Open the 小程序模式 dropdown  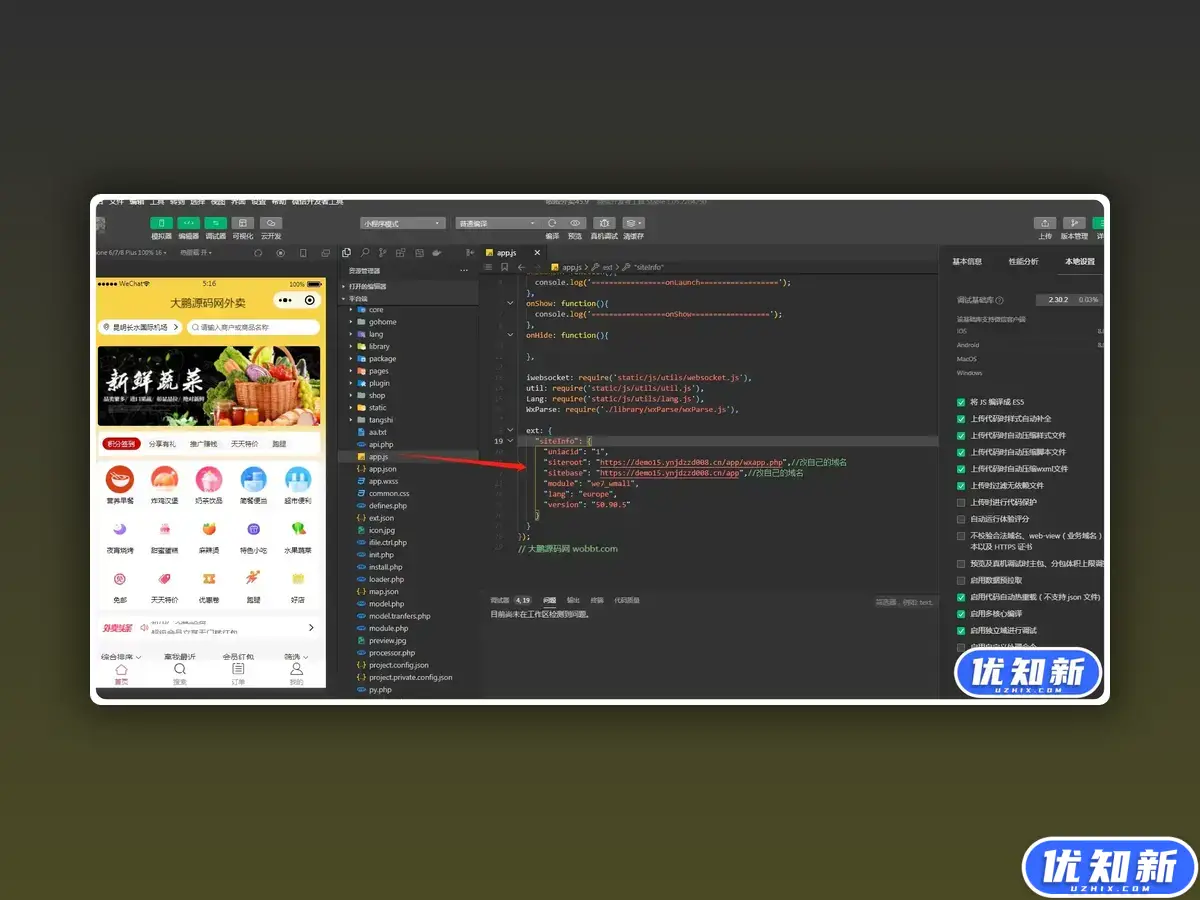402,222
